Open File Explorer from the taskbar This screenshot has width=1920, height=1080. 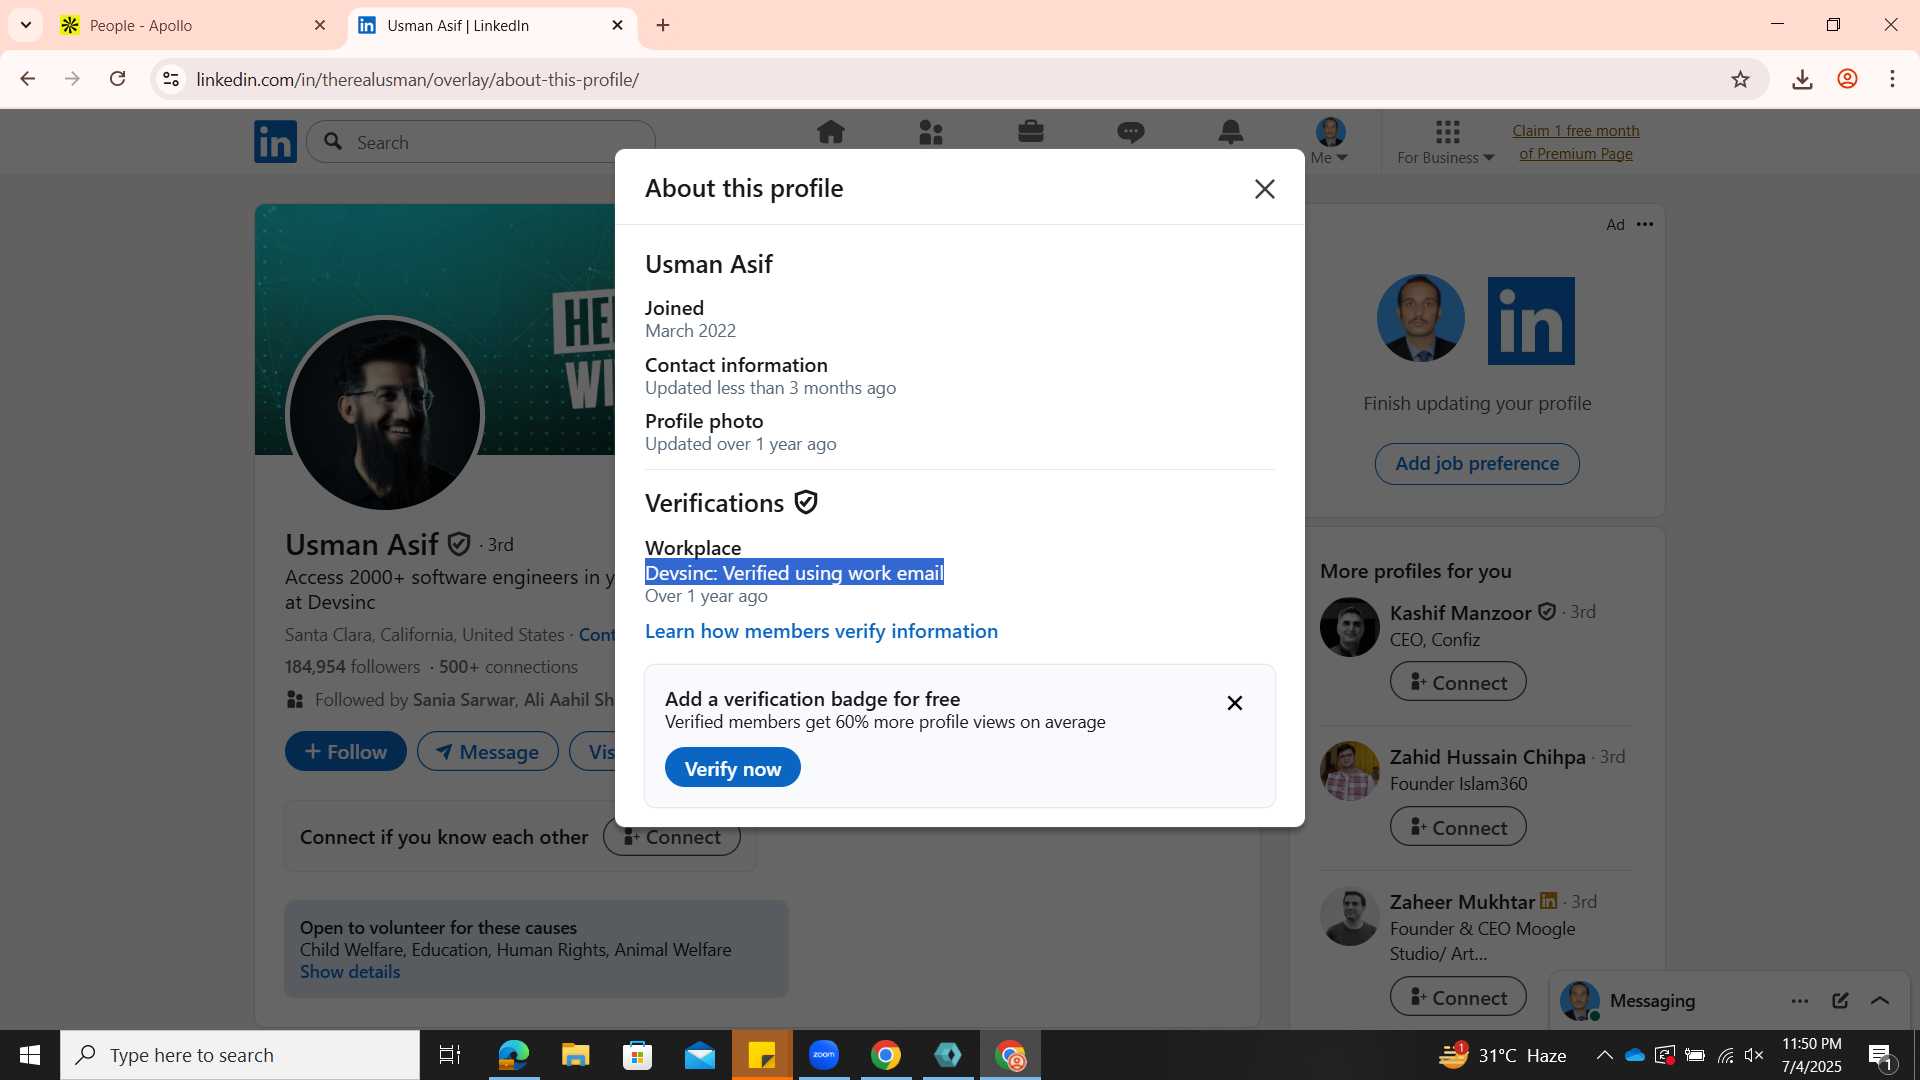(575, 1055)
